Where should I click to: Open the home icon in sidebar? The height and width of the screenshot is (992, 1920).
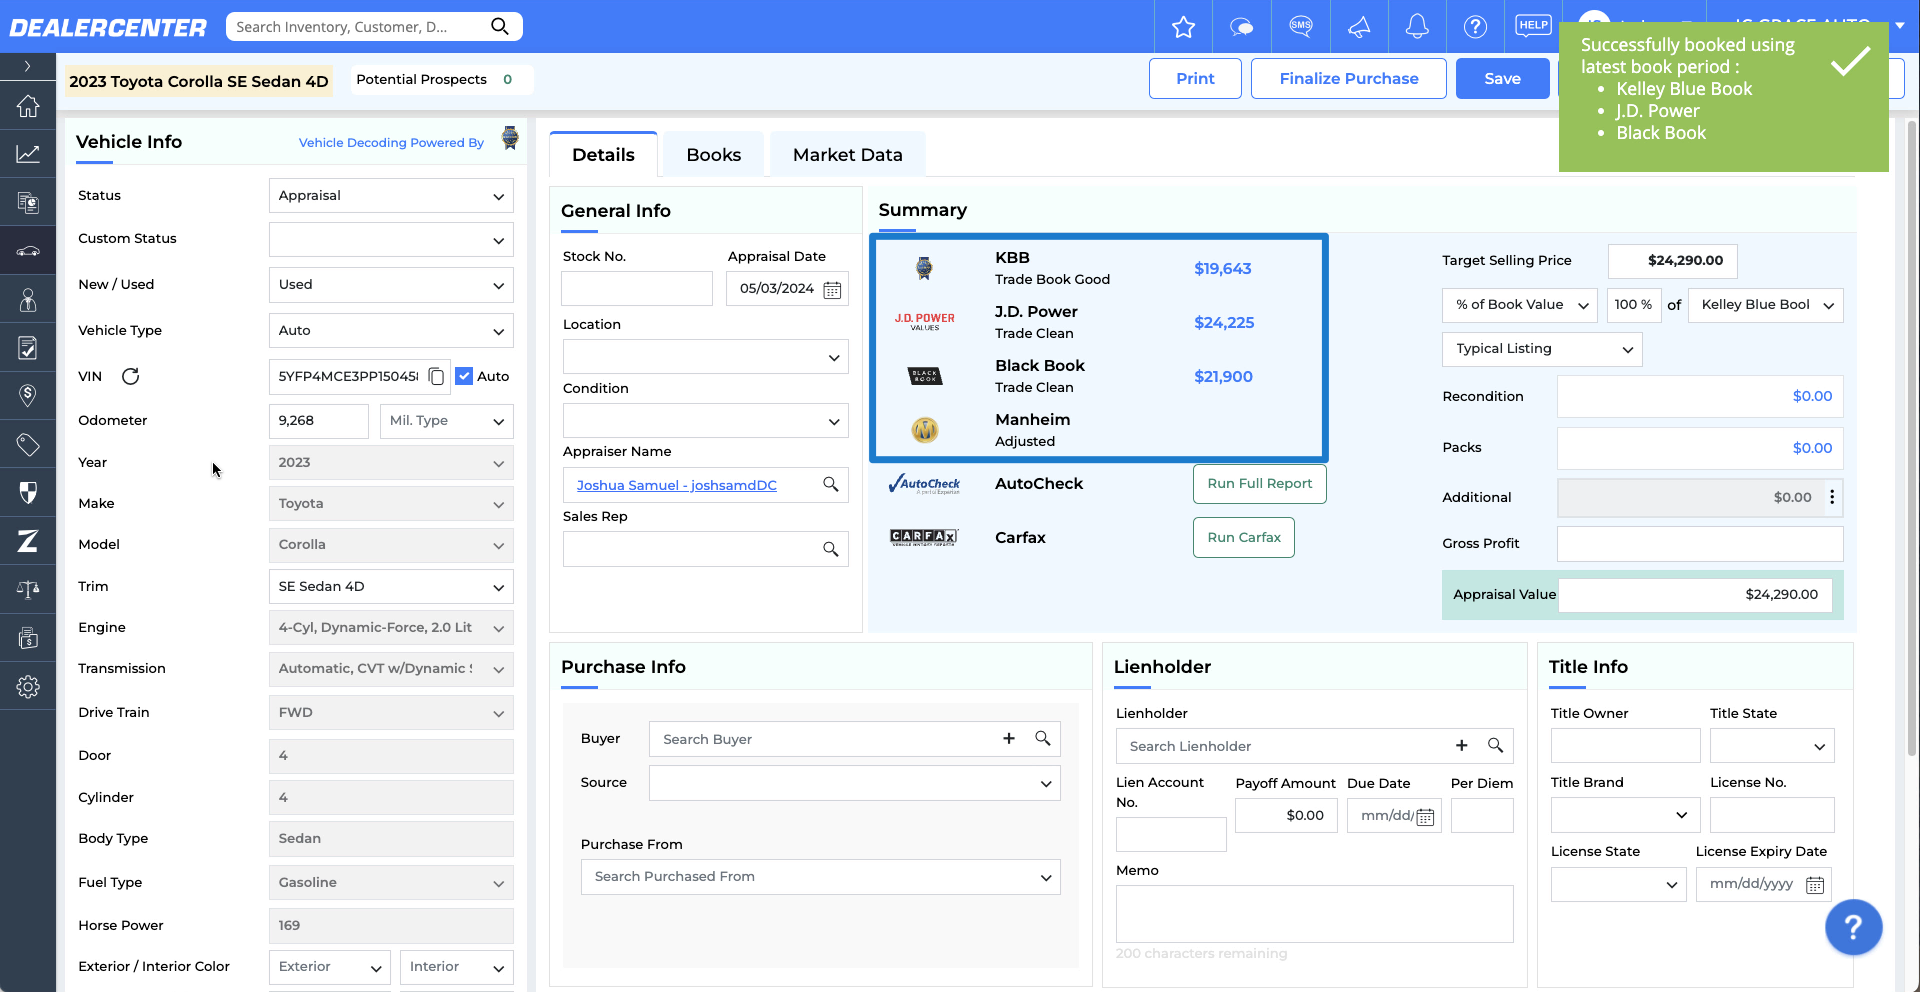(28, 106)
